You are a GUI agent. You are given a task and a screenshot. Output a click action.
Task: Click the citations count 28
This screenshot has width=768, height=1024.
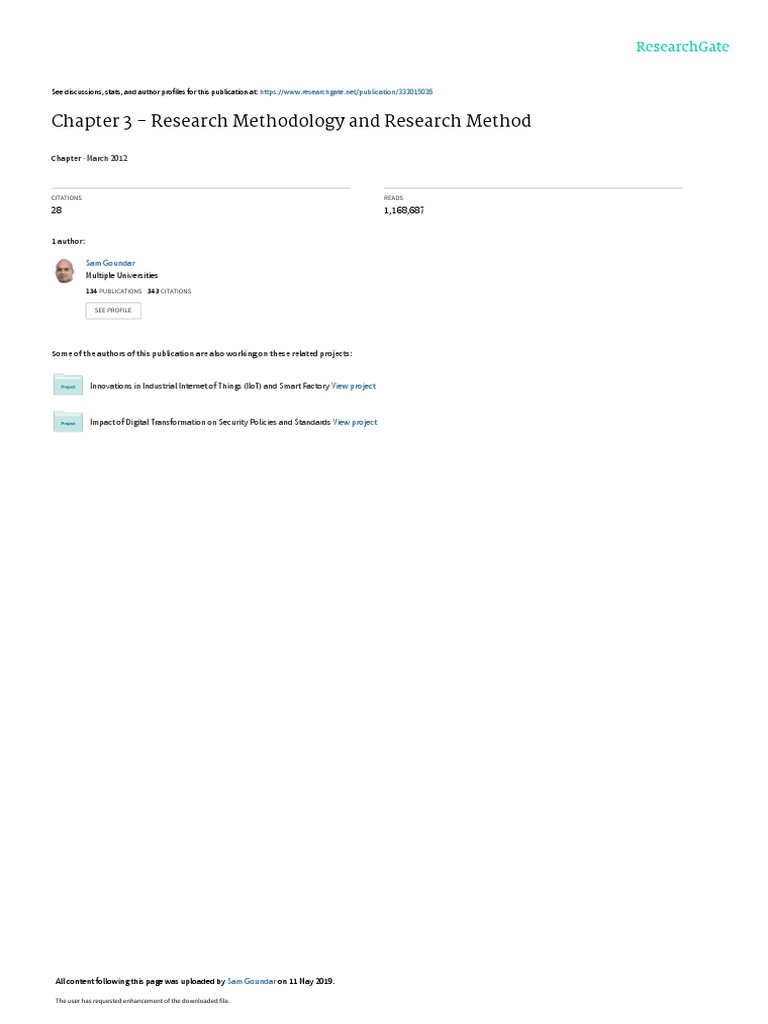click(x=56, y=210)
